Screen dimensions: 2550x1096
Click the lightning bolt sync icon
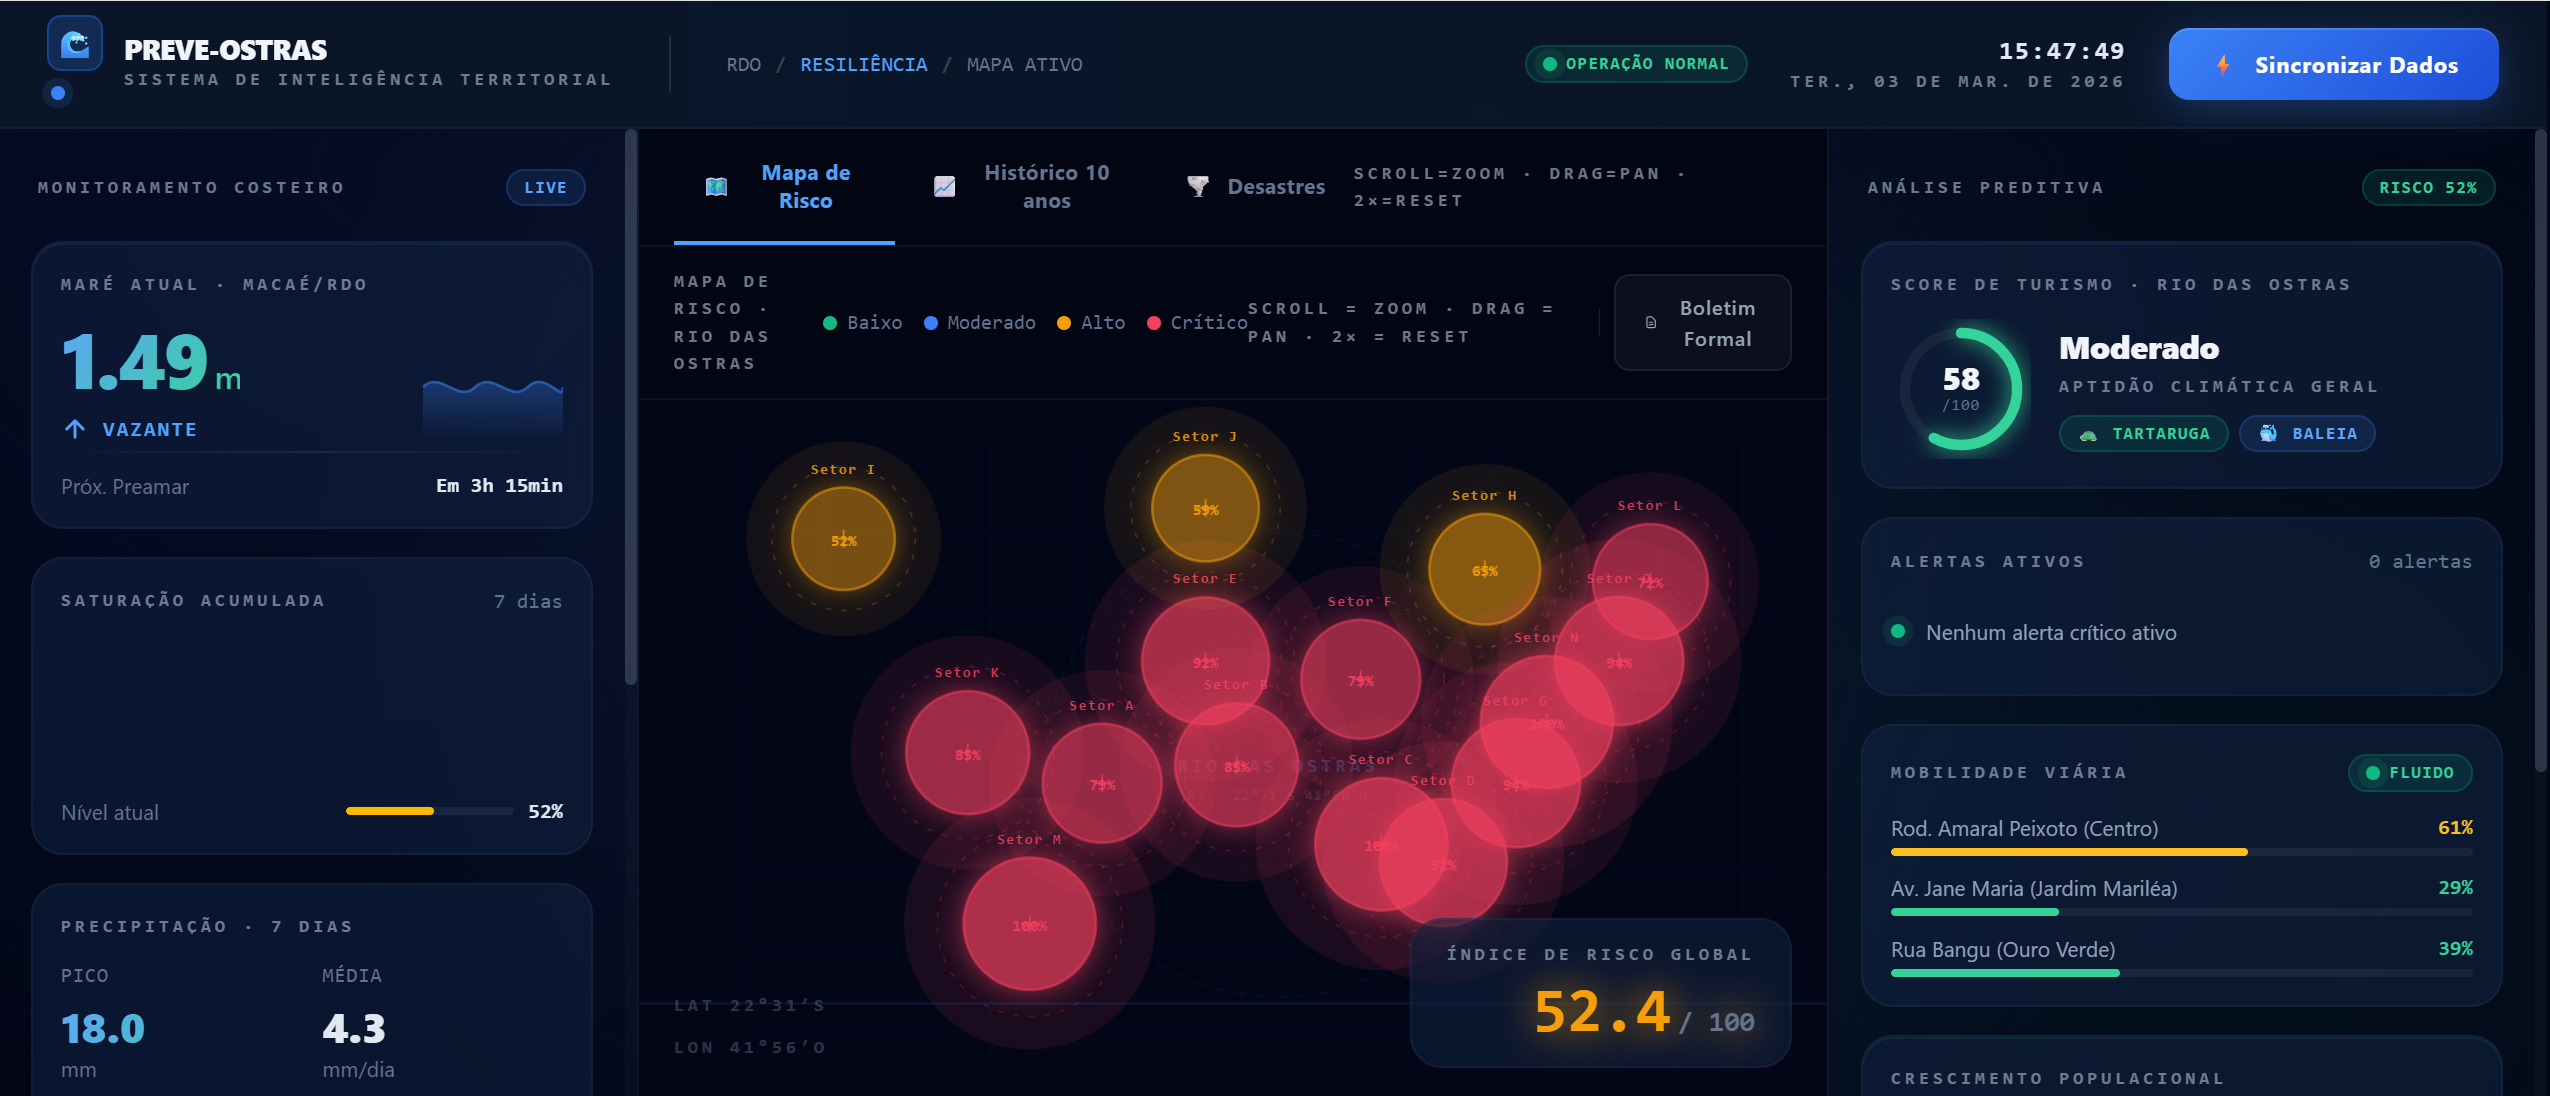point(2222,65)
